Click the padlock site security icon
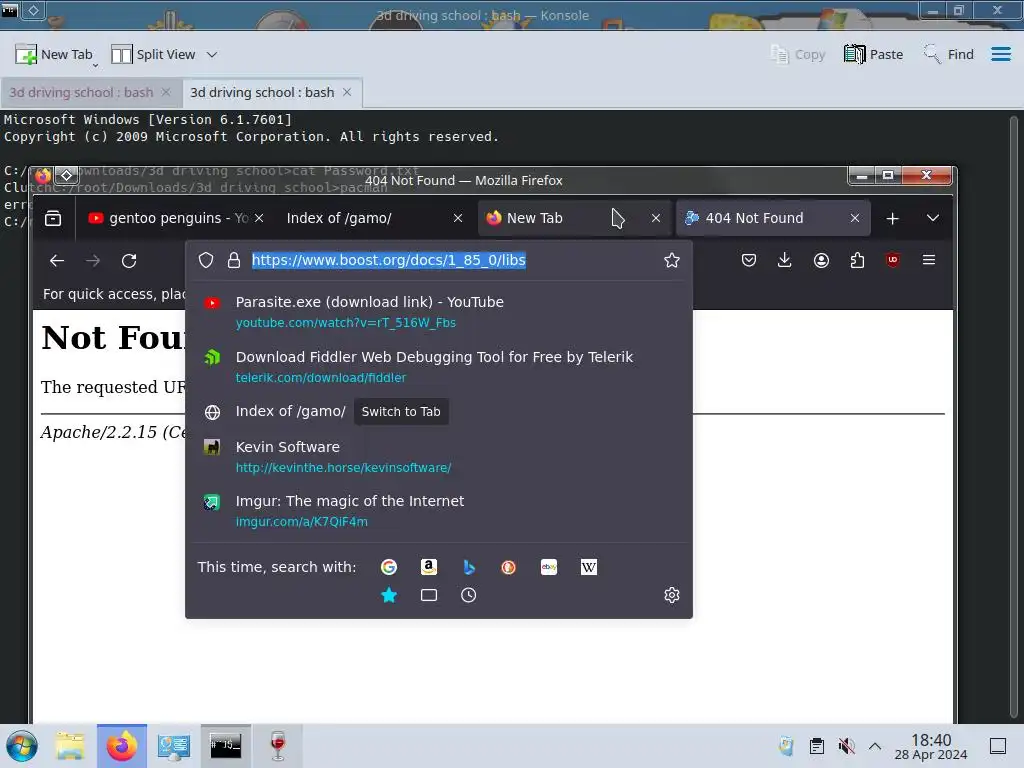Screen dimensions: 1024x768 click(234, 261)
